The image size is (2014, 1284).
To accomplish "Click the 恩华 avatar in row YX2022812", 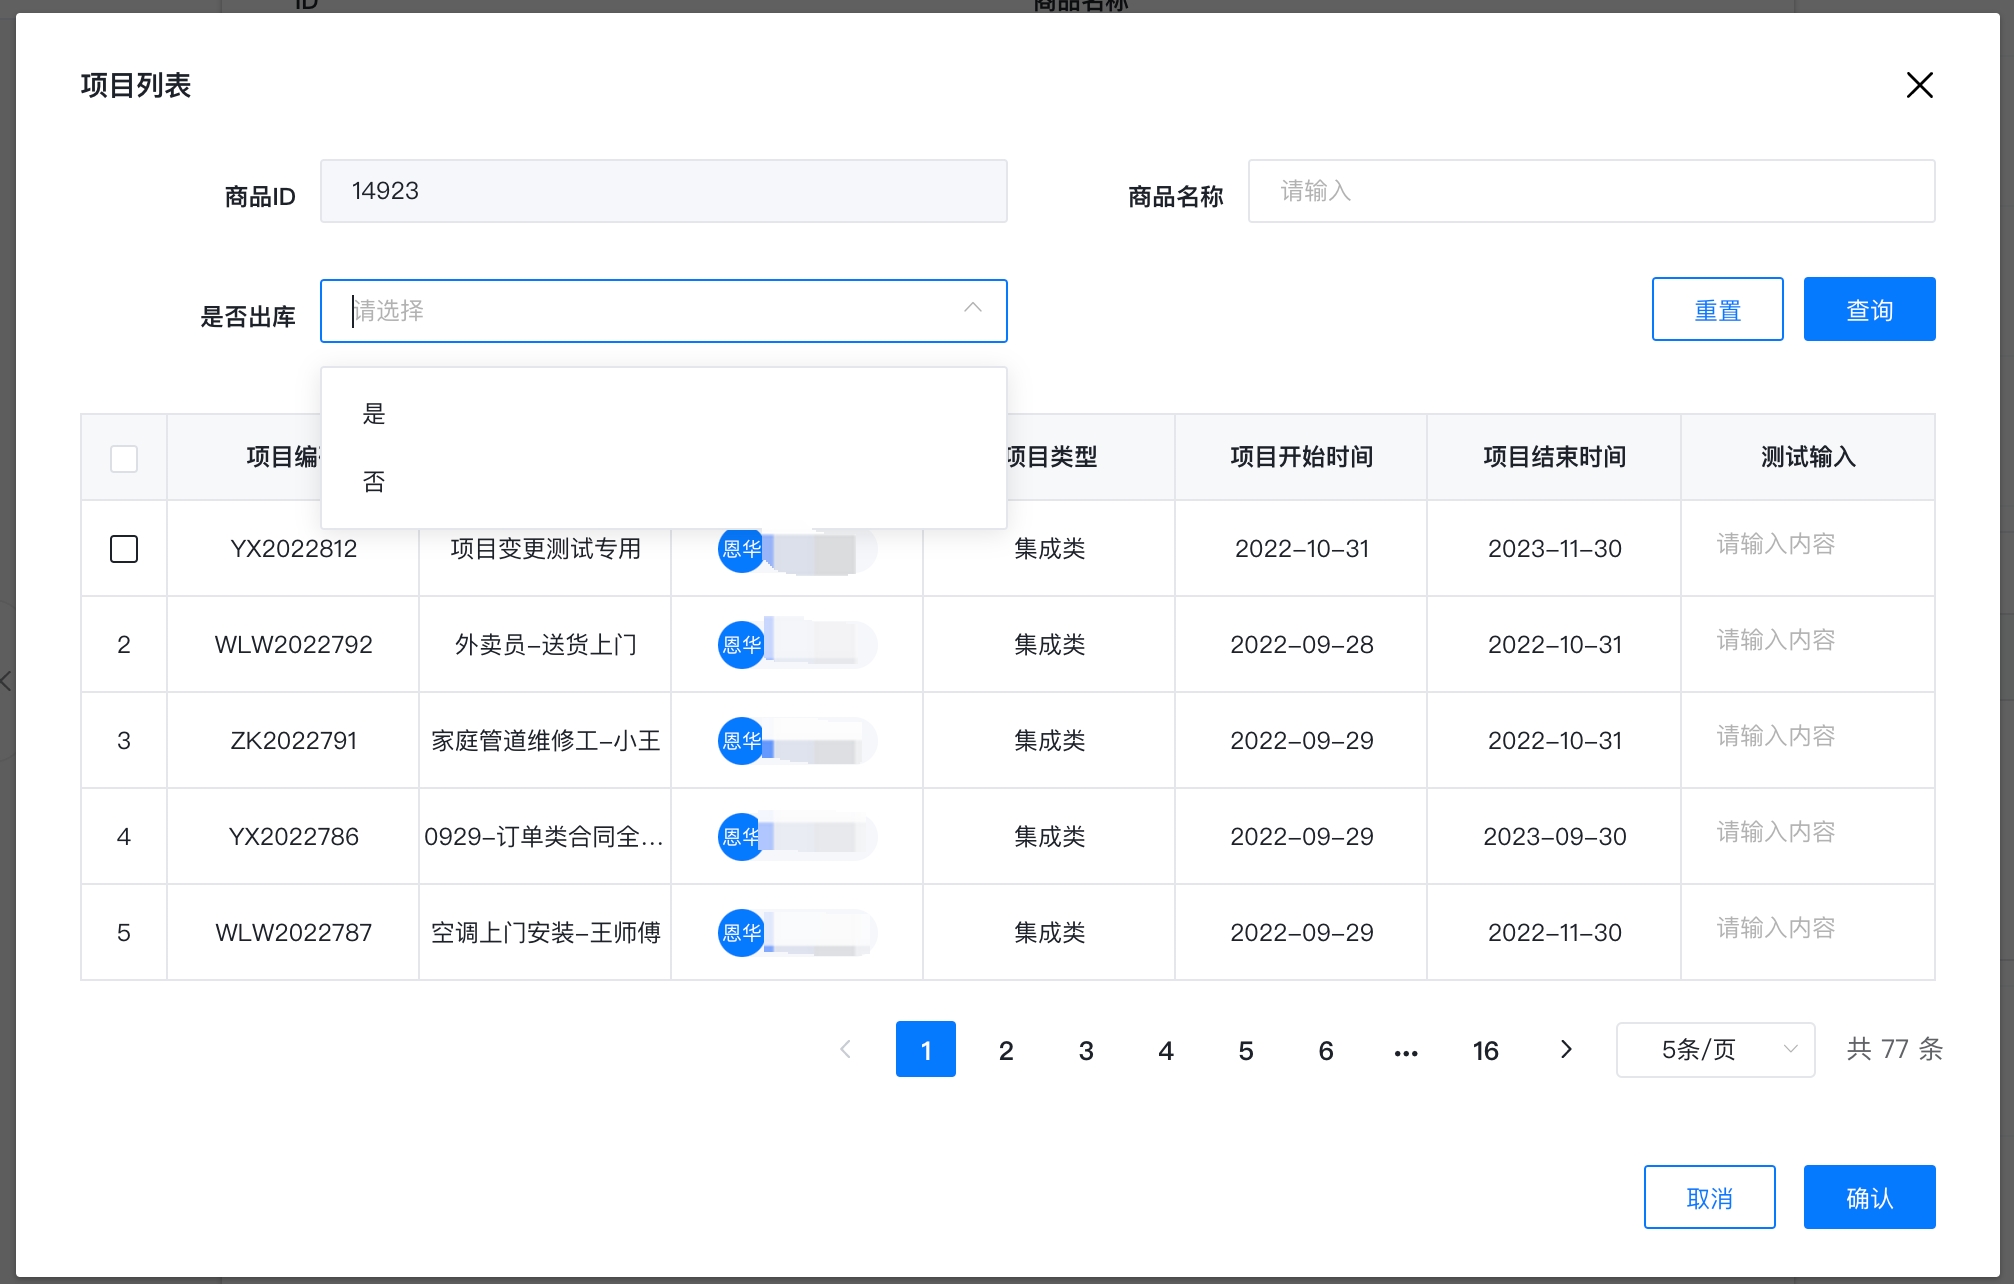I will (x=741, y=549).
